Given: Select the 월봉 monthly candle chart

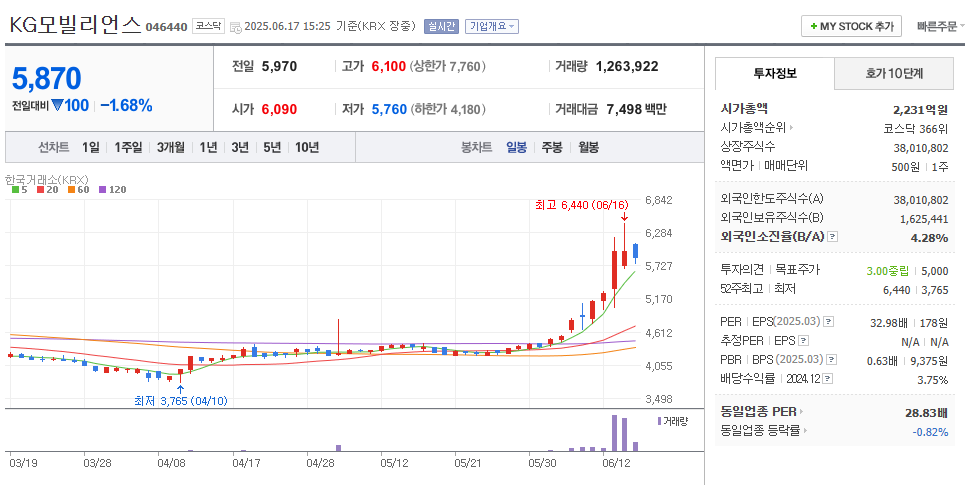Looking at the screenshot, I should 588,147.
